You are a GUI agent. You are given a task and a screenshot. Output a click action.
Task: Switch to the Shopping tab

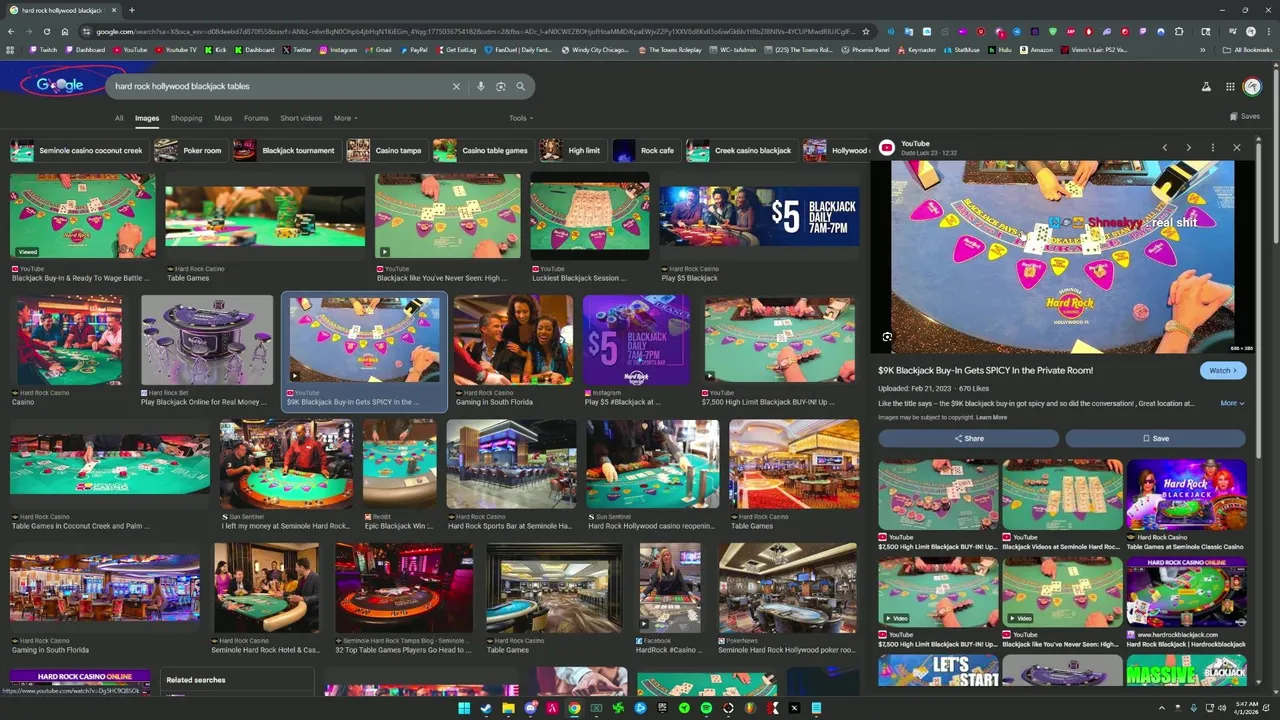point(186,118)
